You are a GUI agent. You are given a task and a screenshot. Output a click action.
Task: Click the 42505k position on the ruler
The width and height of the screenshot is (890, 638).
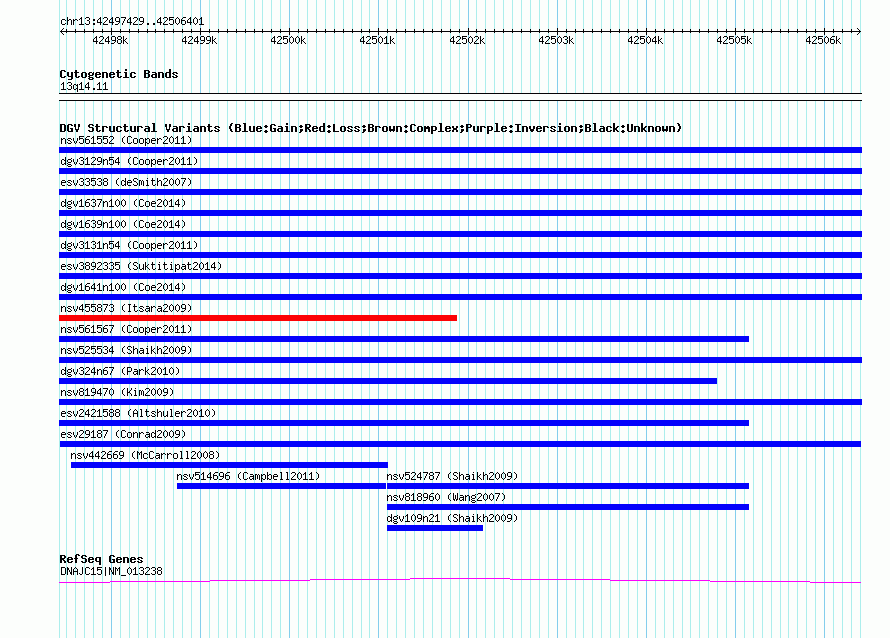(734, 40)
